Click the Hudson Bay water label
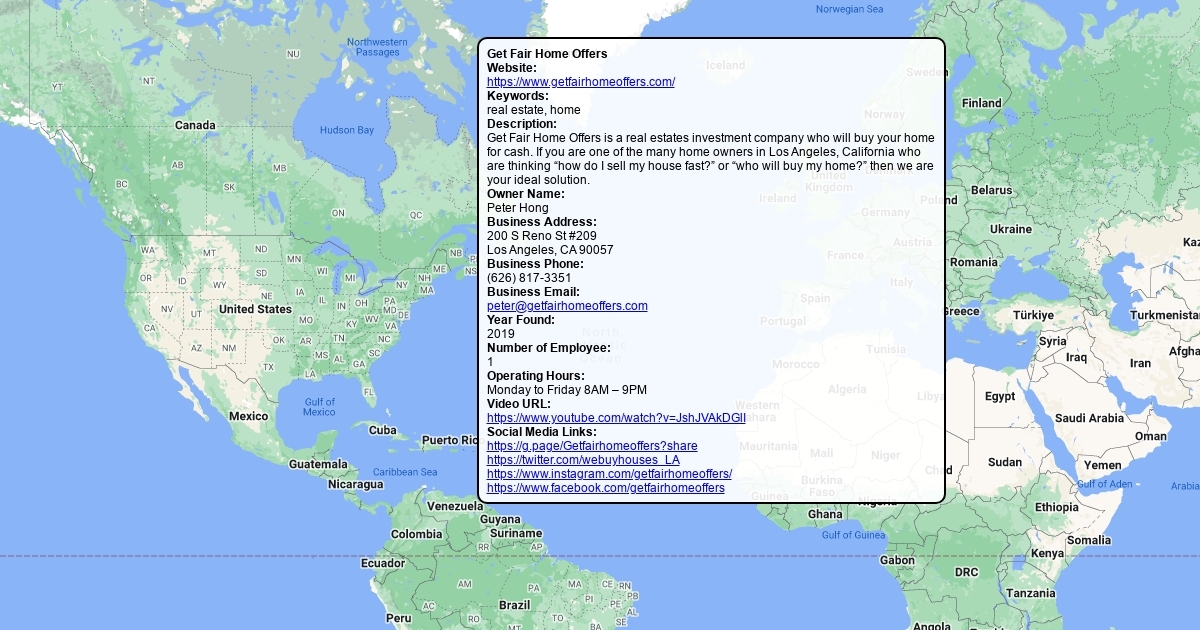Screen dimensions: 1200x630 click(x=347, y=131)
